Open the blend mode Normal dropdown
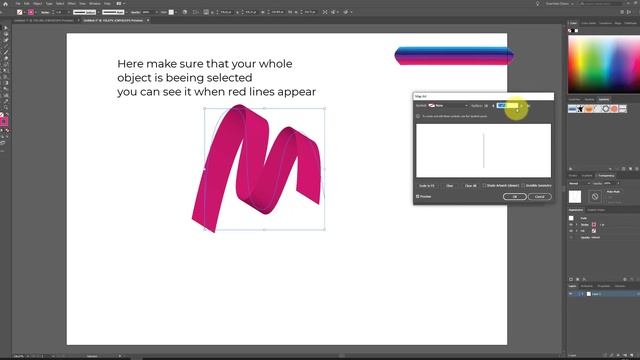640x360 pixels. (579, 183)
